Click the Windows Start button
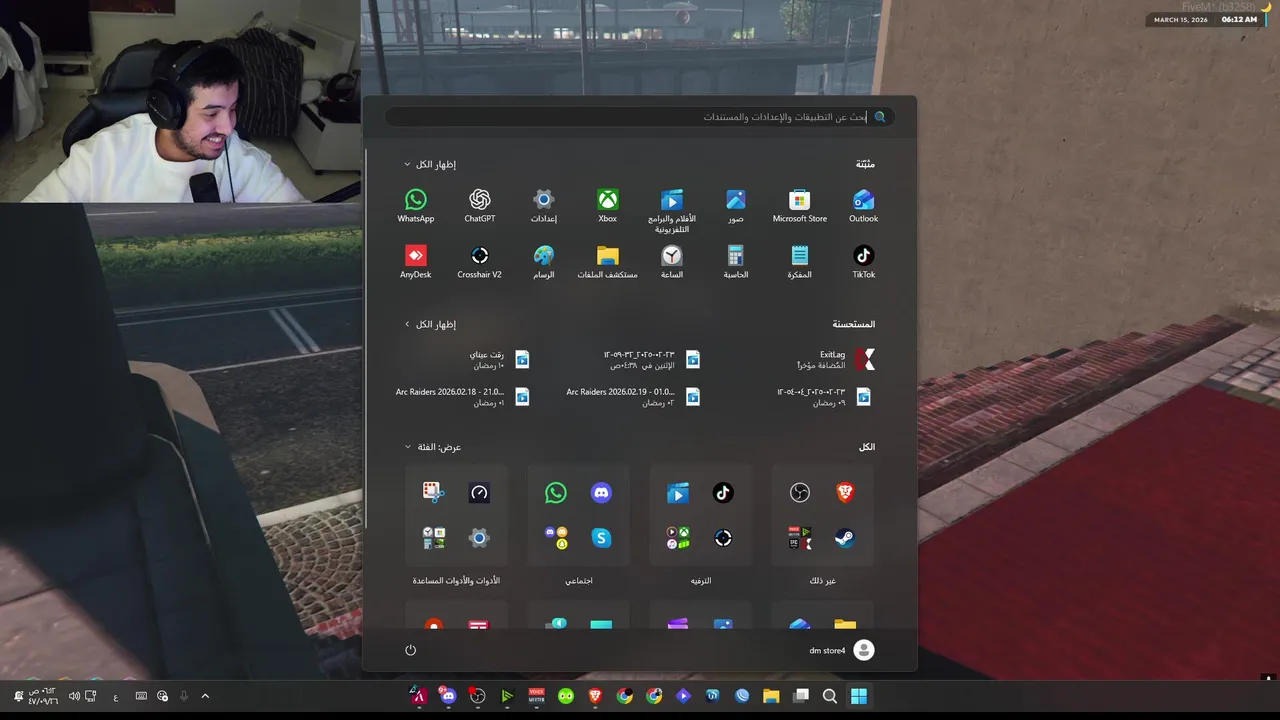 (x=859, y=696)
